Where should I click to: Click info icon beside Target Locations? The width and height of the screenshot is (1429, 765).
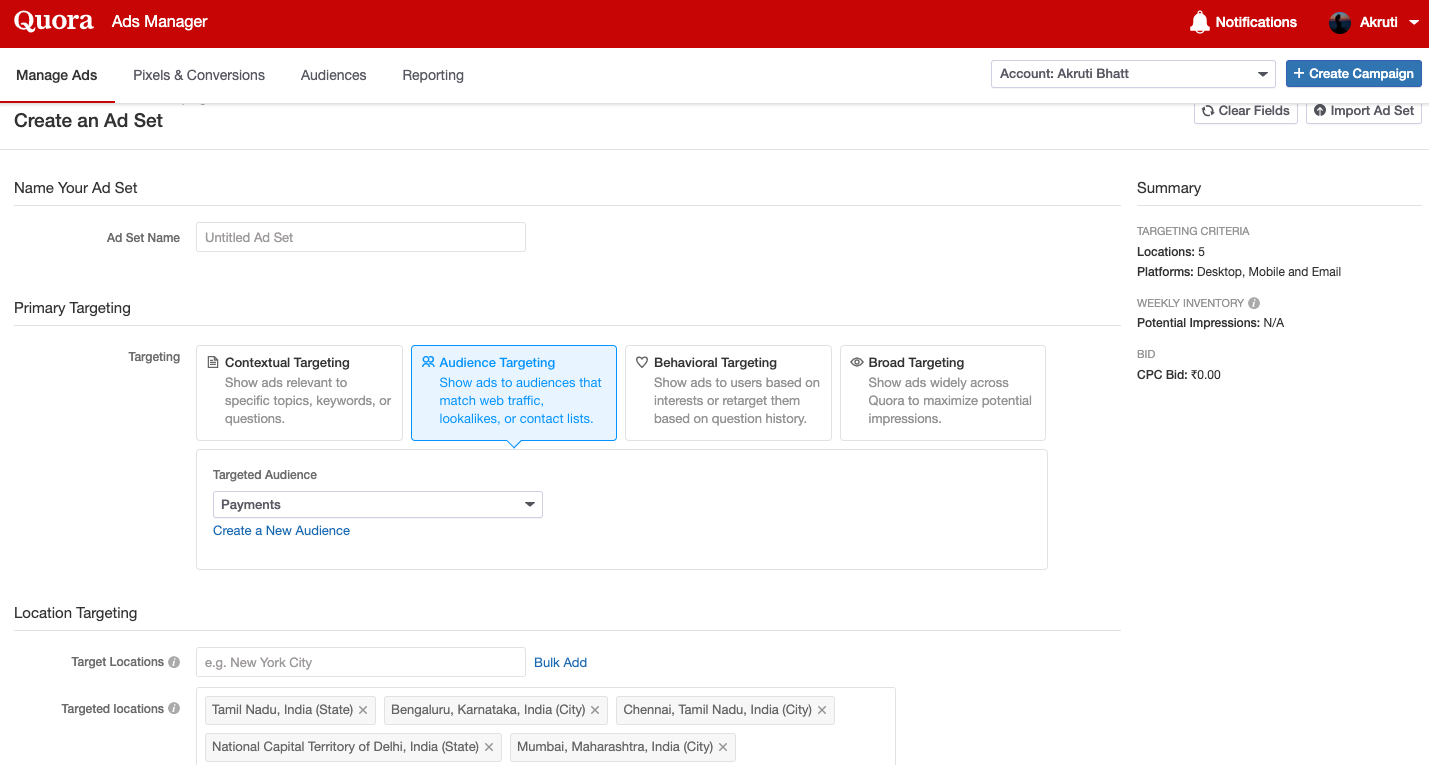pyautogui.click(x=174, y=662)
